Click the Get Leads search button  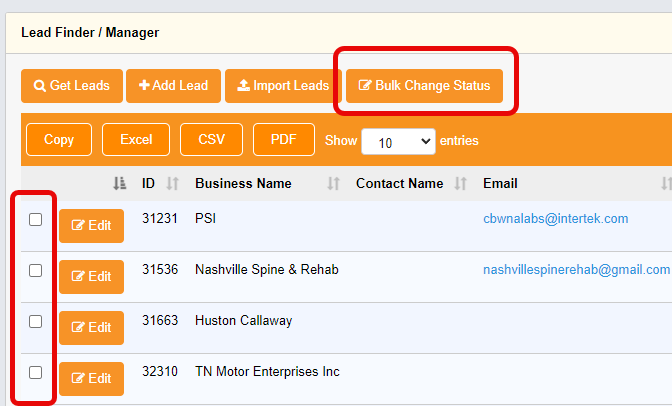click(71, 86)
